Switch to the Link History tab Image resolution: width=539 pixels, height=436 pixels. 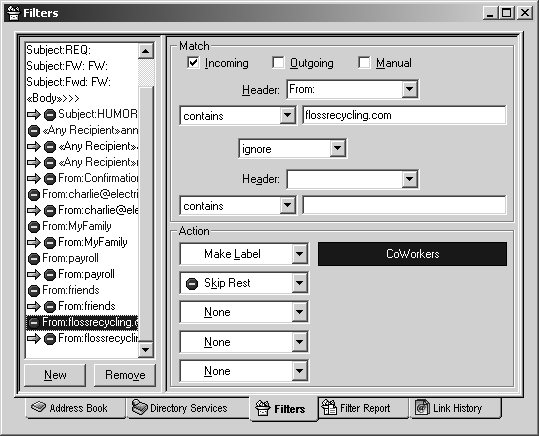tap(455, 408)
